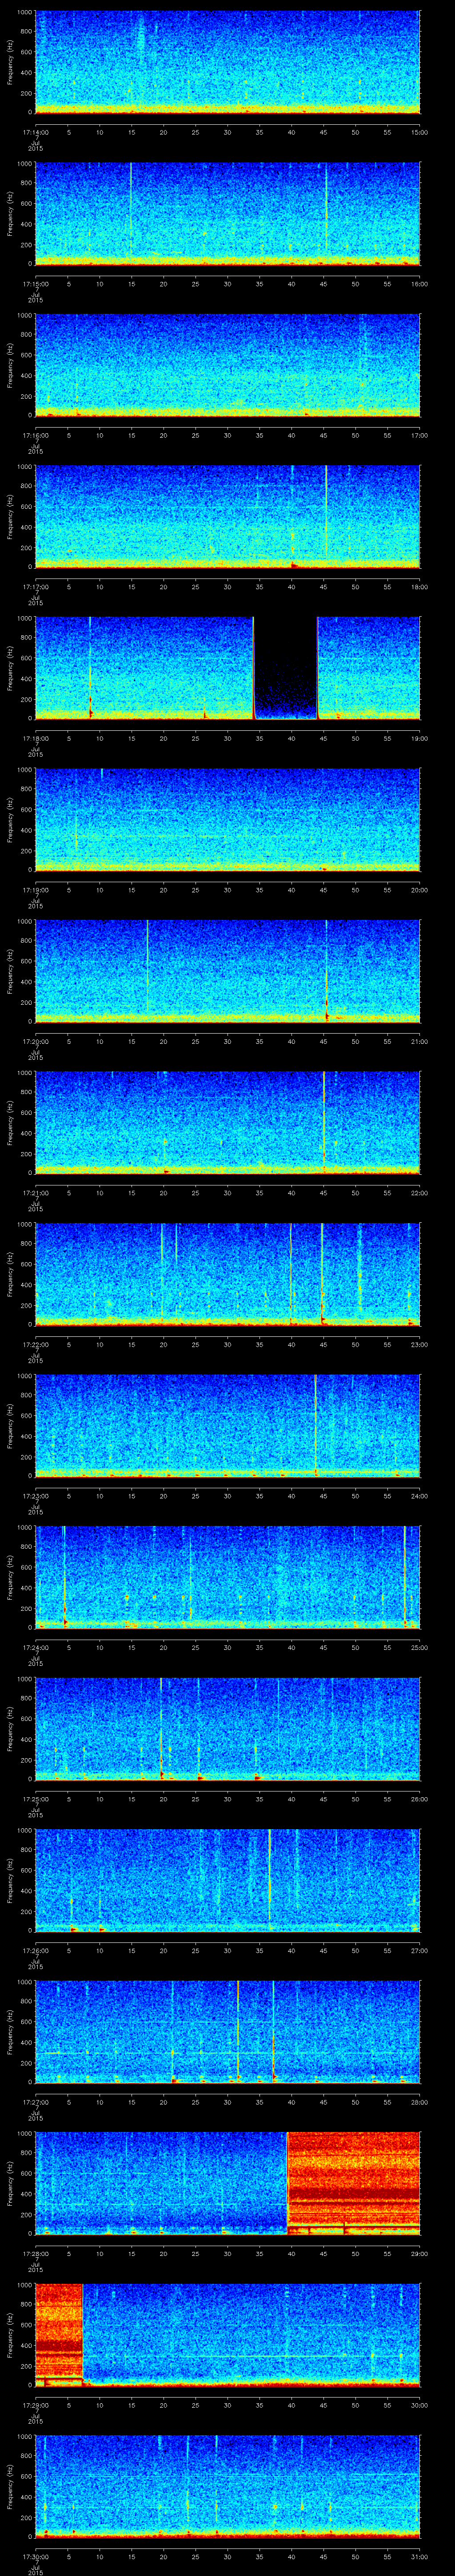Select the spectrogram panel starting at 17:19:00
Screen dimensions: 455x2576
click(228, 819)
